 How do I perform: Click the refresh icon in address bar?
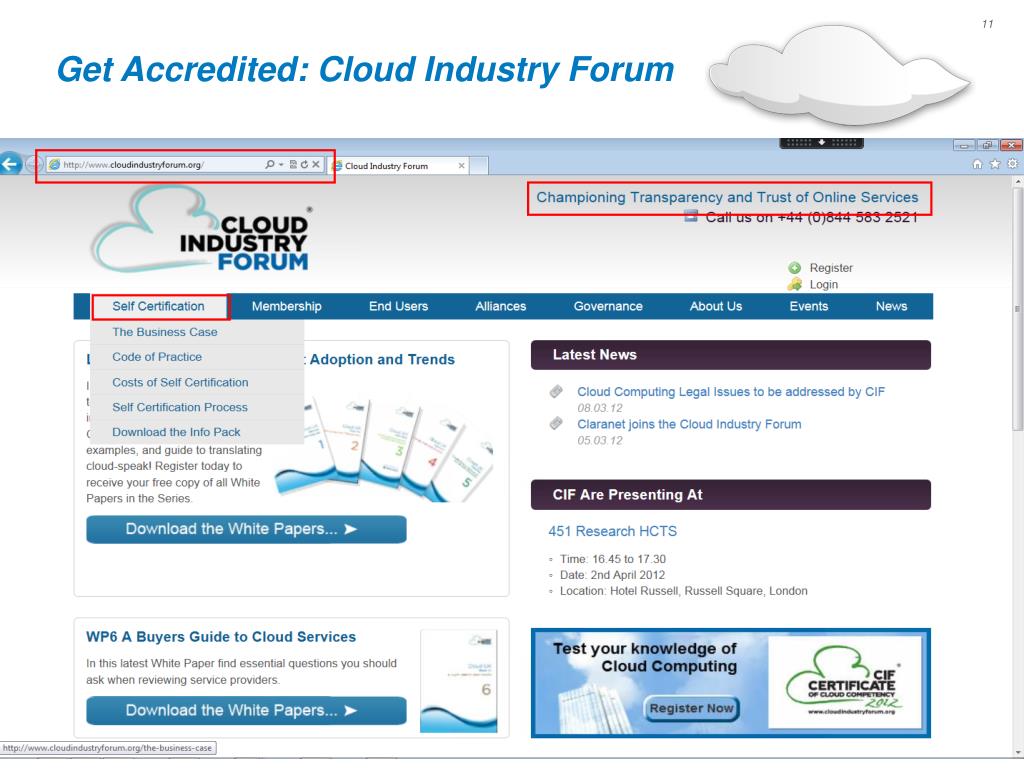(304, 165)
